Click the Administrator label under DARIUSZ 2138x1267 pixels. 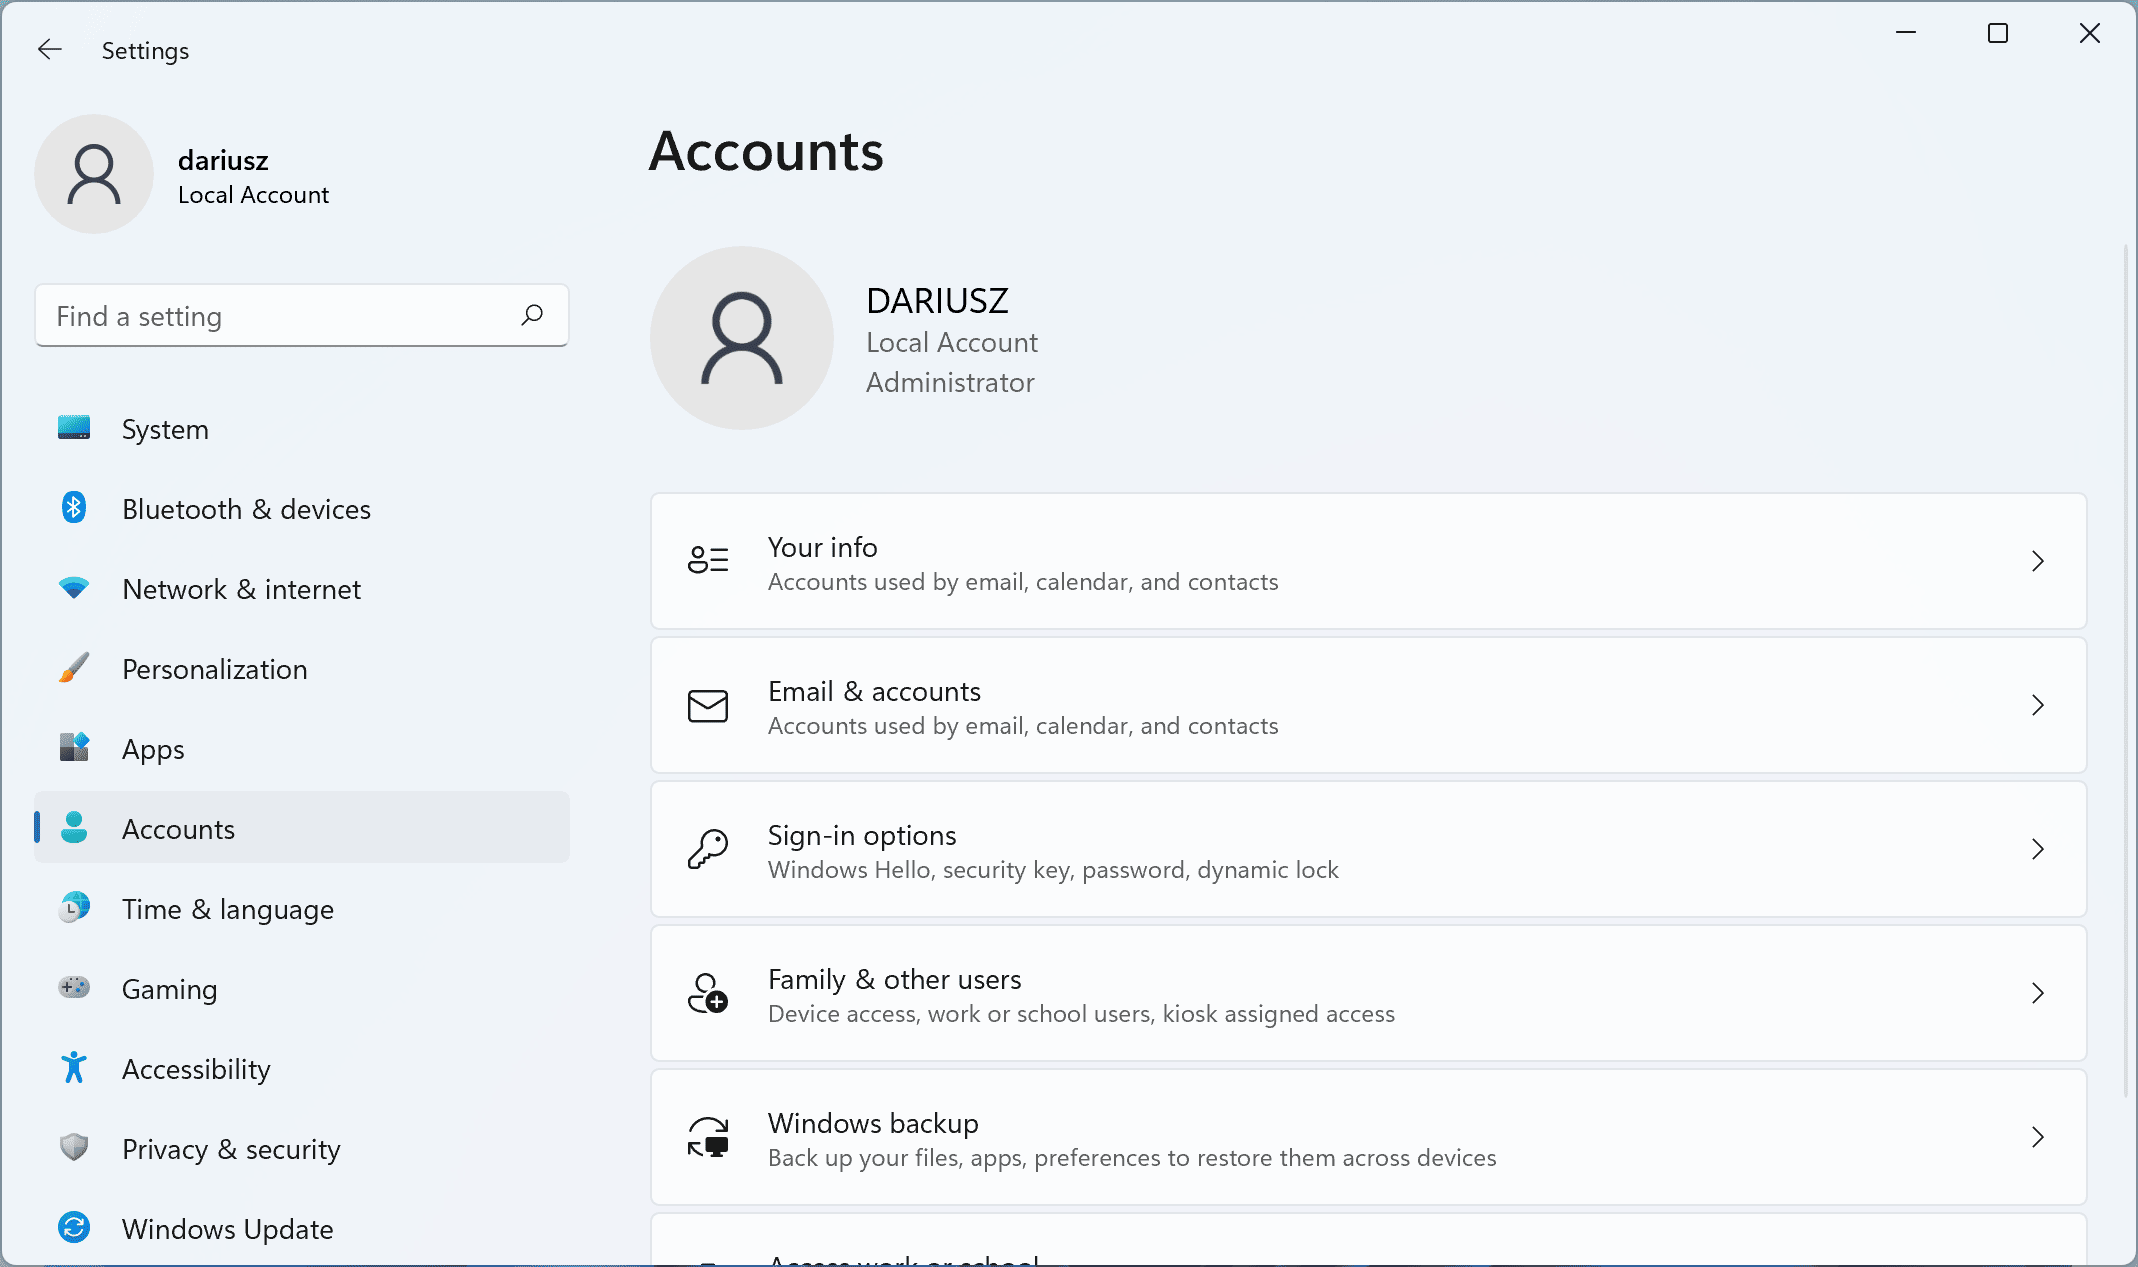[x=950, y=382]
